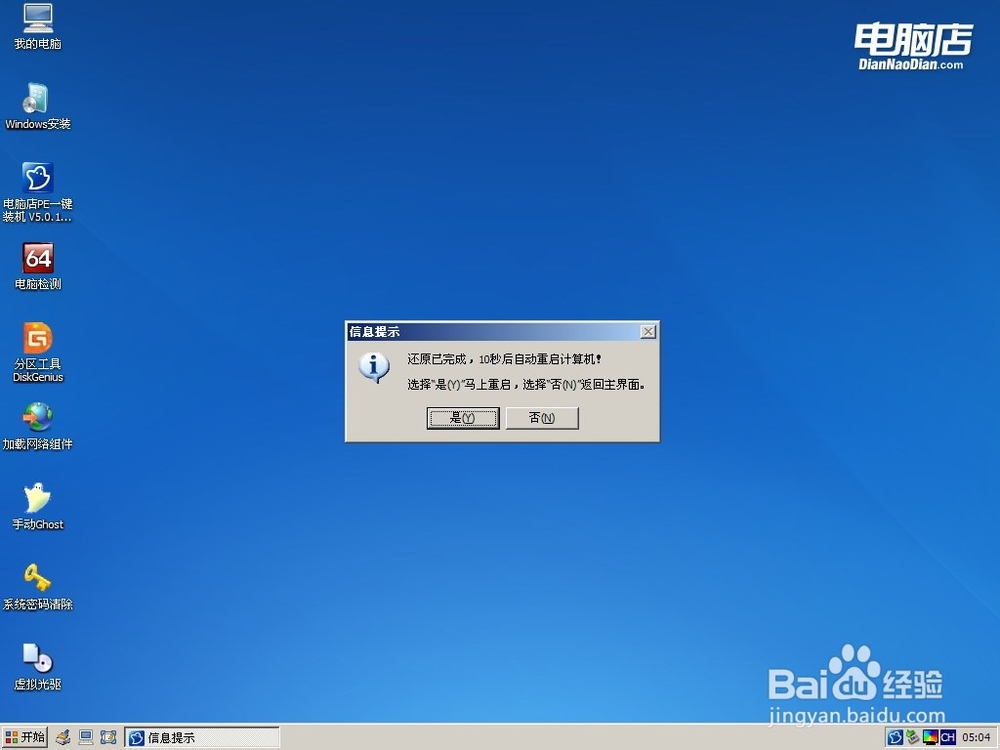The height and width of the screenshot is (750, 1000).
Task: Open 电脑店PE一键装机 desktop icon
Action: coord(38,192)
